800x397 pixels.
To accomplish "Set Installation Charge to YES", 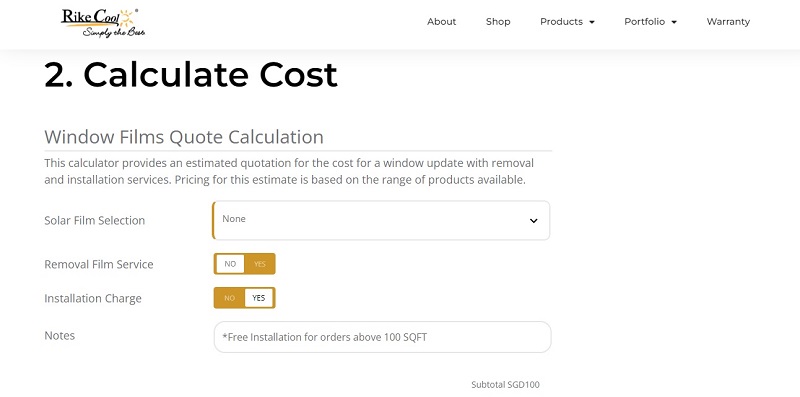I will point(259,298).
